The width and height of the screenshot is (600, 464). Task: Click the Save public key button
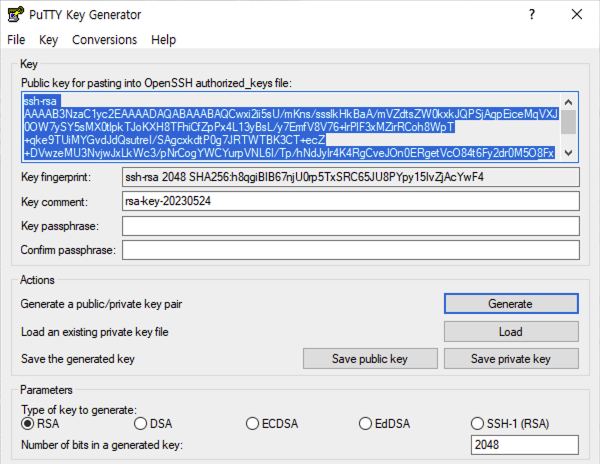370,359
